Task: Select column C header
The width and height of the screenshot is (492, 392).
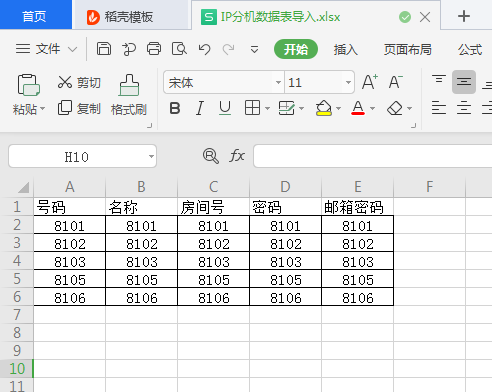Action: click(x=213, y=187)
